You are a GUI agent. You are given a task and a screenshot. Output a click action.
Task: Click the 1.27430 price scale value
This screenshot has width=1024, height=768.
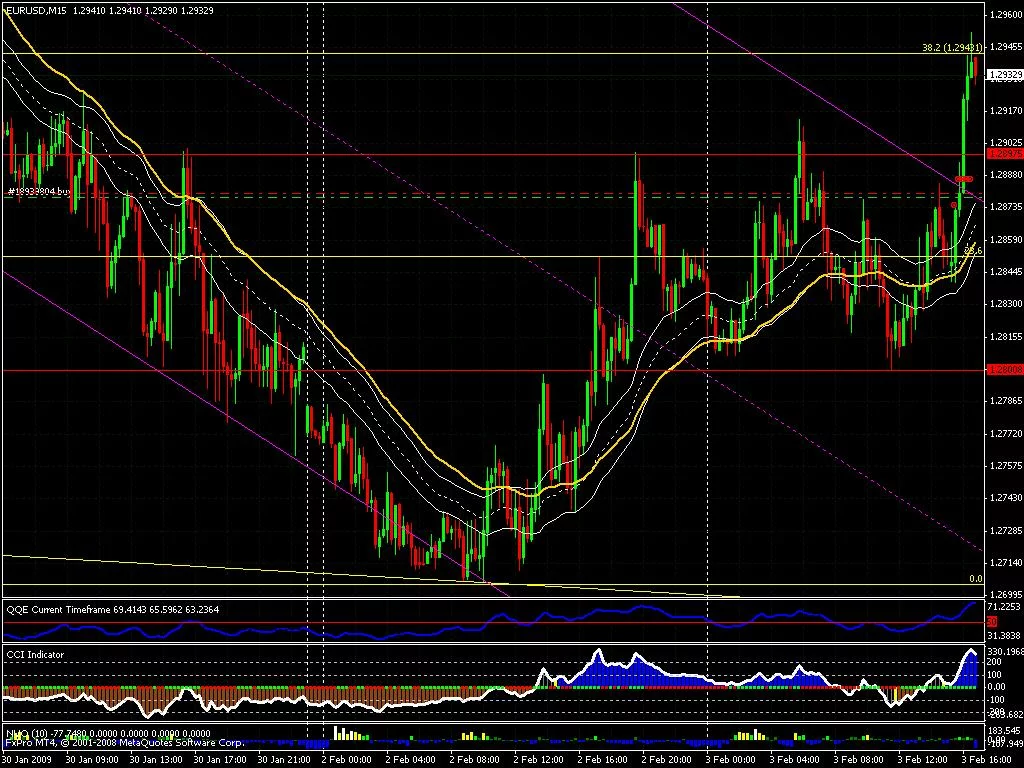coord(1006,498)
